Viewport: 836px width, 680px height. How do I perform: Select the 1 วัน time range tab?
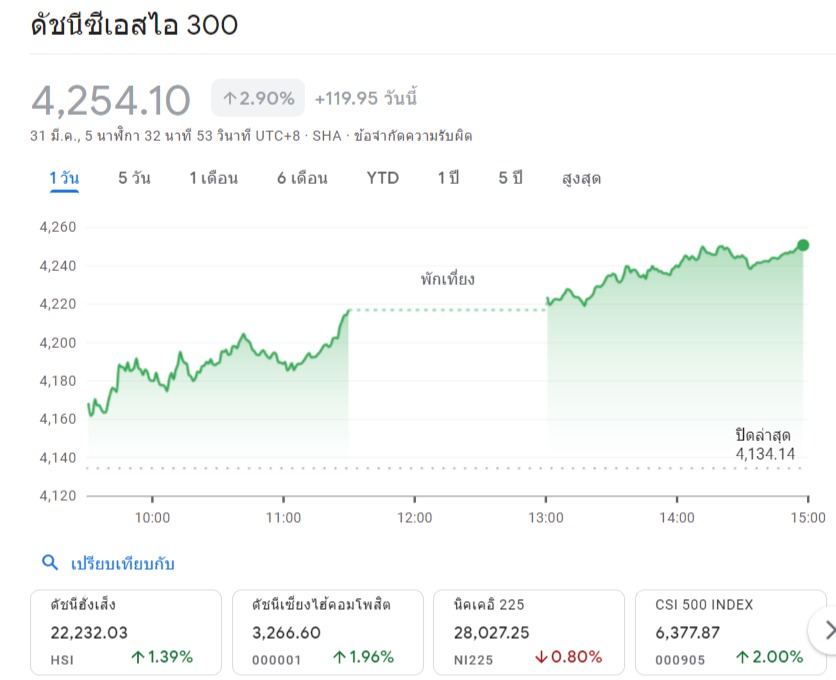64,178
